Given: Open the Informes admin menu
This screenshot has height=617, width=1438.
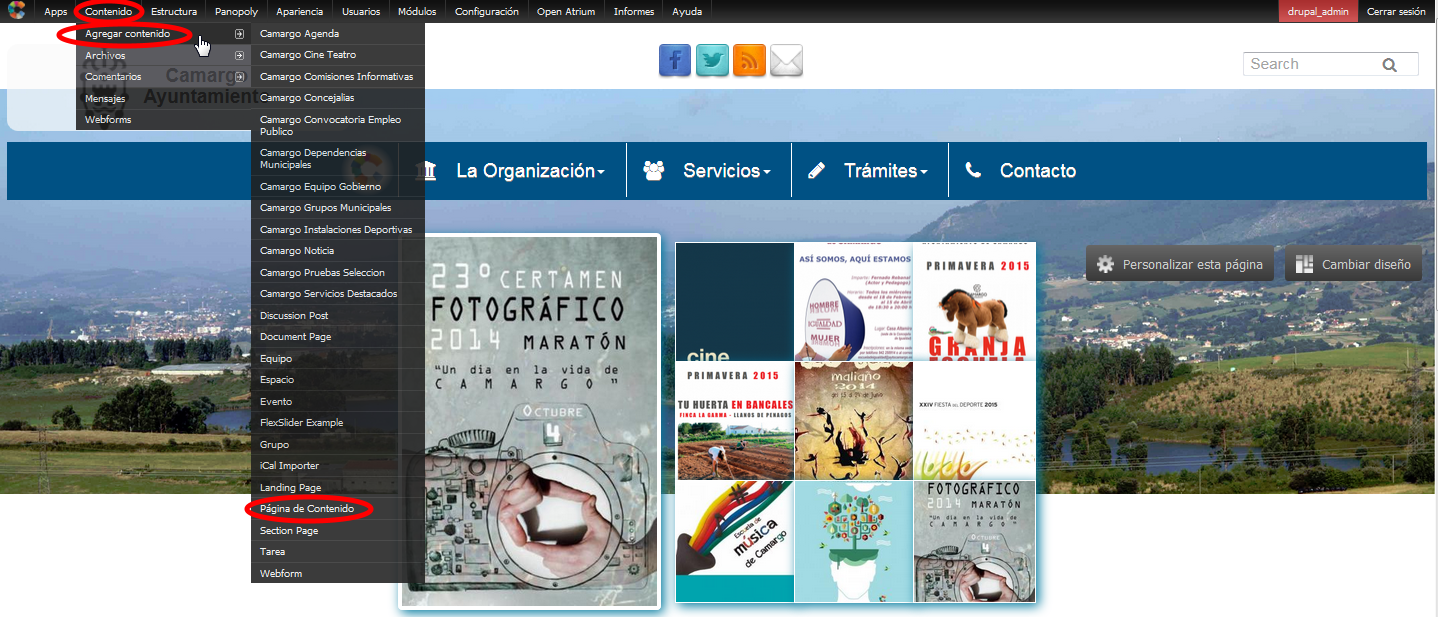Looking at the screenshot, I should (x=634, y=12).
